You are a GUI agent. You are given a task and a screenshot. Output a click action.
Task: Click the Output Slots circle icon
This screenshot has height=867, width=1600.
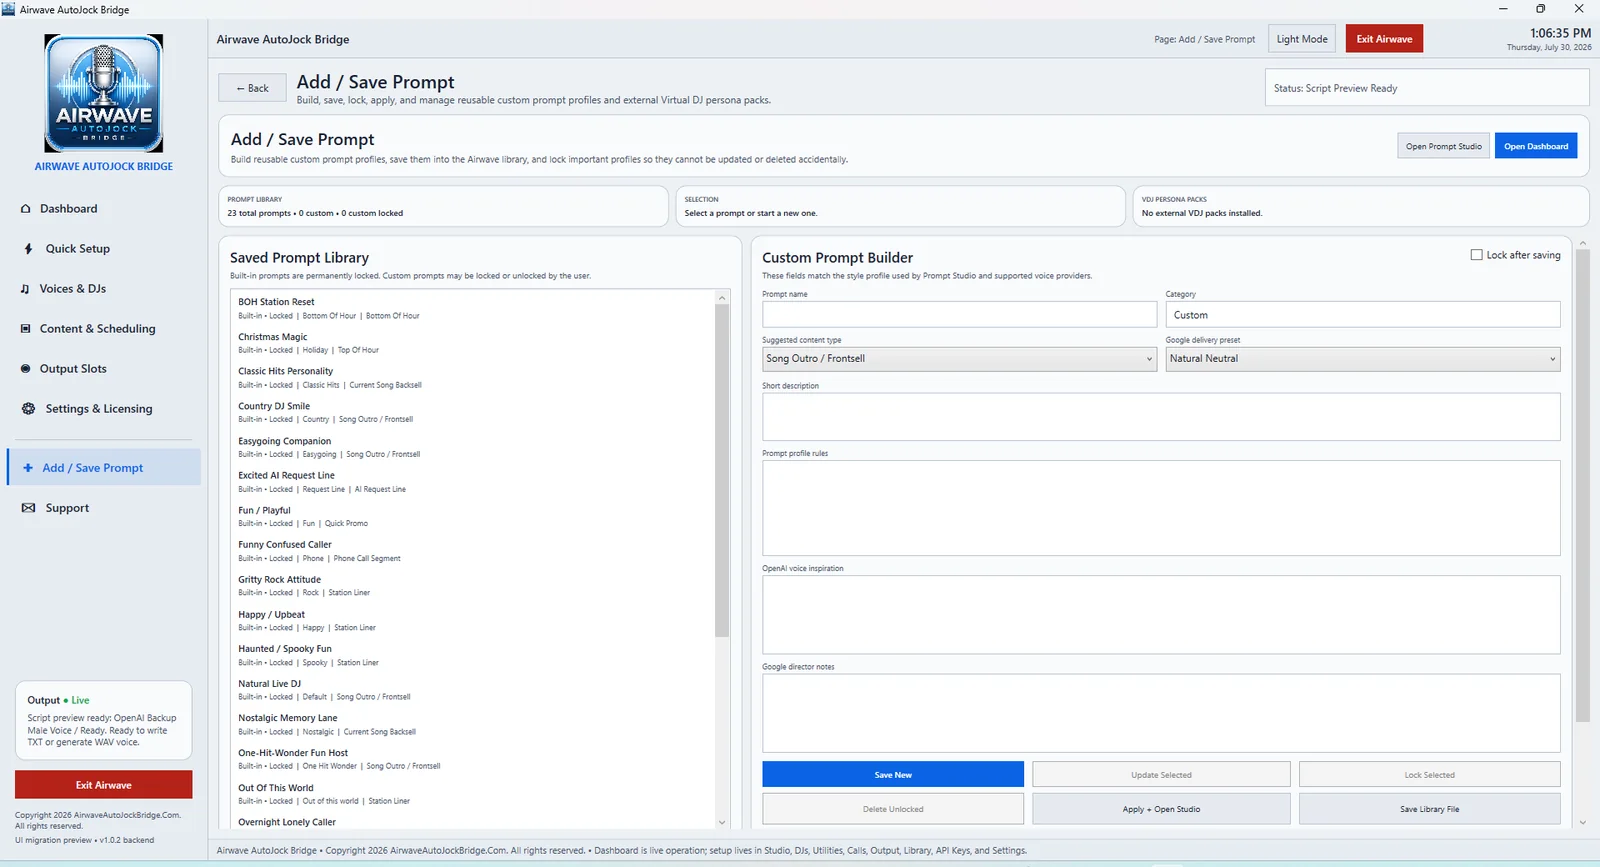point(26,369)
